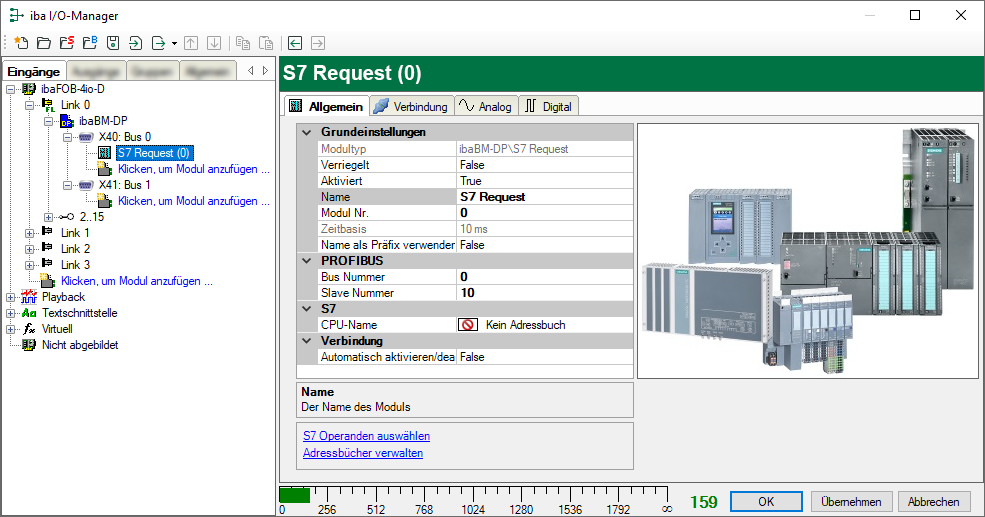The image size is (985, 517).
Task: Collapse the Grundeinstellungen property group
Action: tap(307, 132)
